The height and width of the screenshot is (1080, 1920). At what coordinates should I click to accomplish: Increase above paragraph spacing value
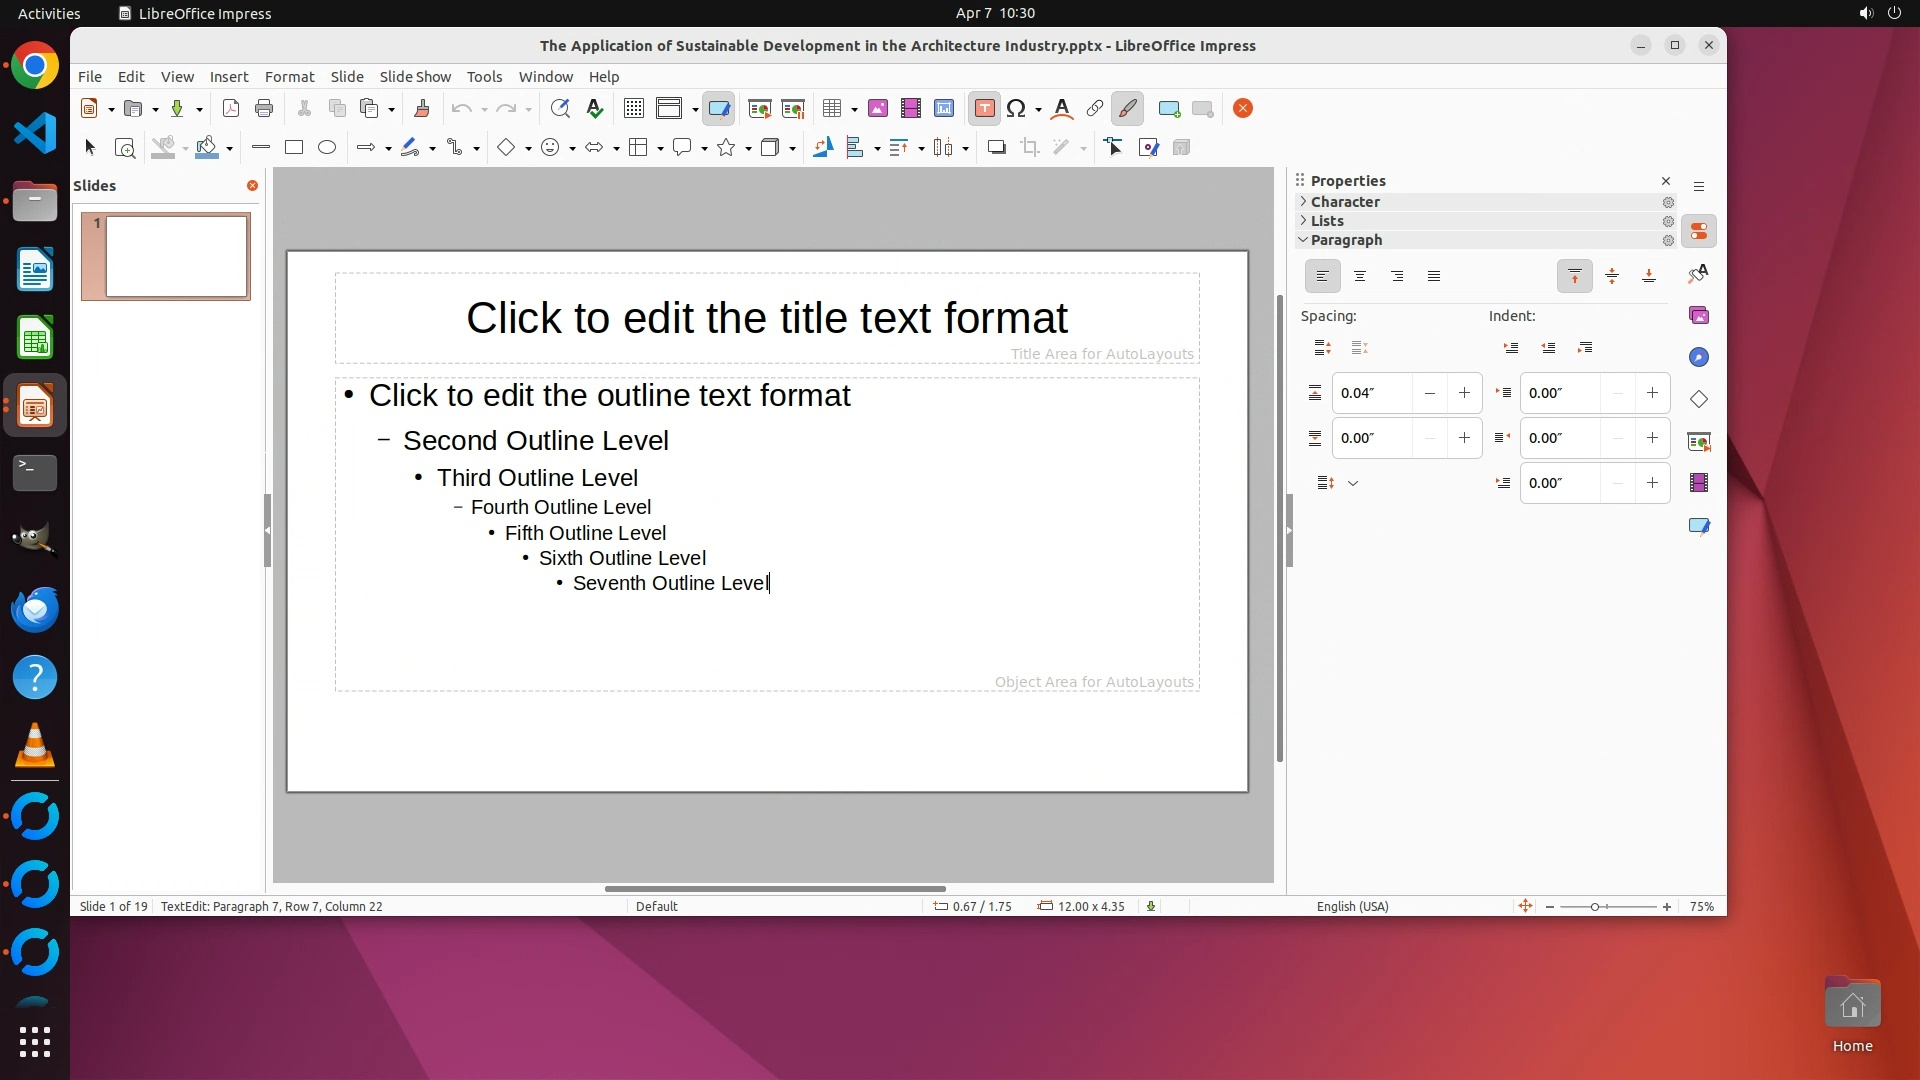1464,393
